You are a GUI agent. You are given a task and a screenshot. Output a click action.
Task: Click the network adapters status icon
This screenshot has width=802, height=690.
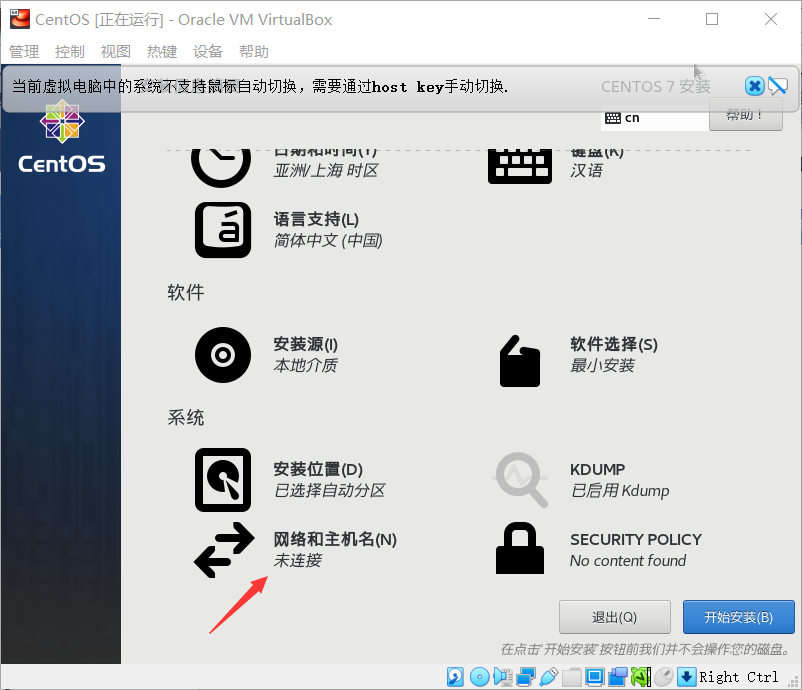(x=526, y=677)
